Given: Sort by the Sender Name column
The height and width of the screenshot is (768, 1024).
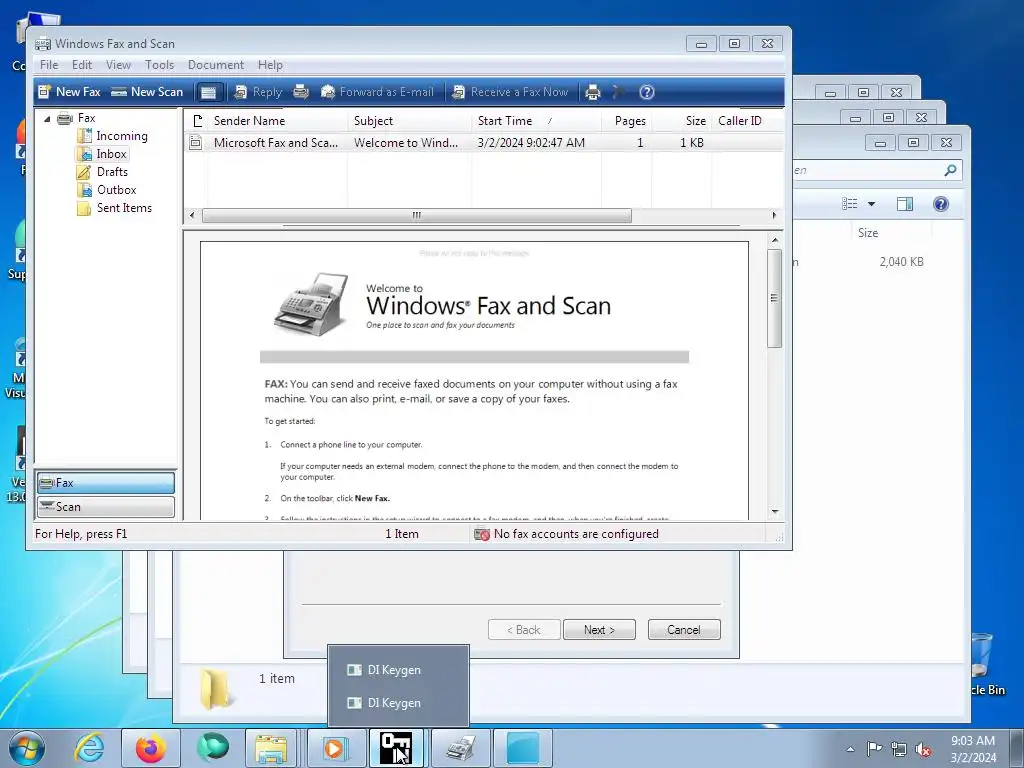Looking at the screenshot, I should tap(278, 121).
